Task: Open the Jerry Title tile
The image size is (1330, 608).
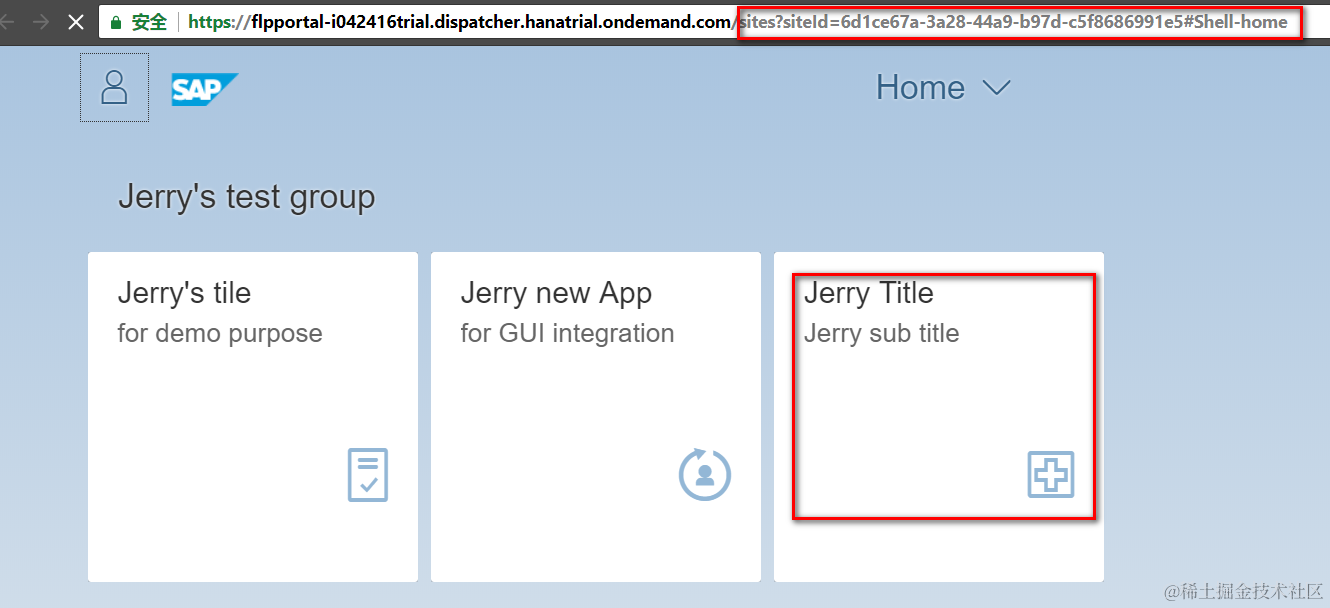Action: (939, 417)
